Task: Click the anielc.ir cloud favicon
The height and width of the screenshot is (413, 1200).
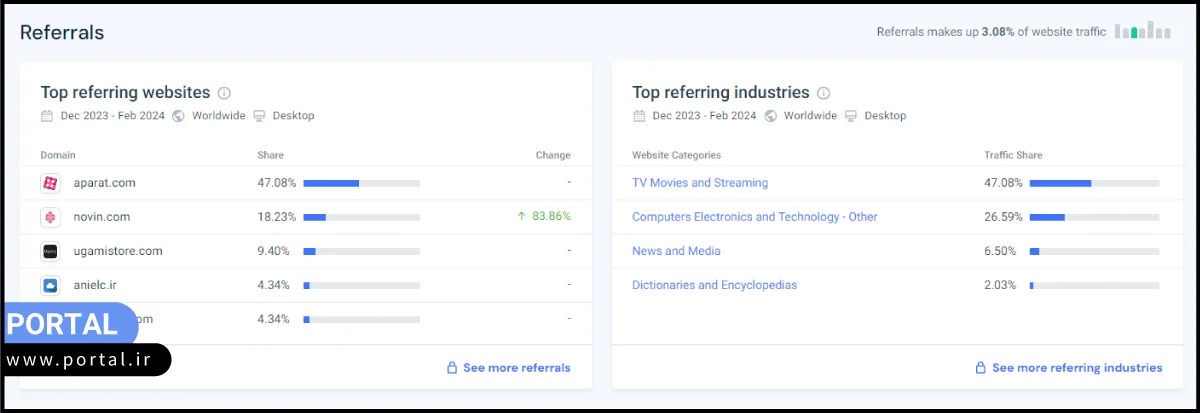Action: (50, 285)
